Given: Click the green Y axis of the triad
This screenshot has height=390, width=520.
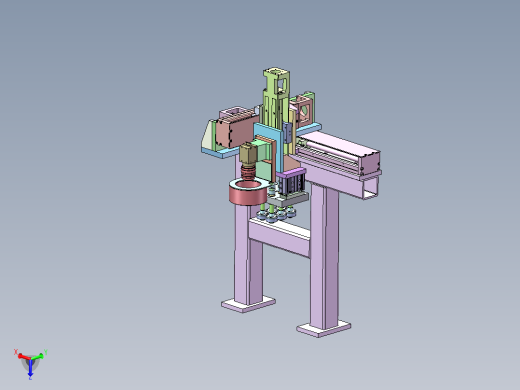Looking at the screenshot, I should pyautogui.click(x=37, y=357).
